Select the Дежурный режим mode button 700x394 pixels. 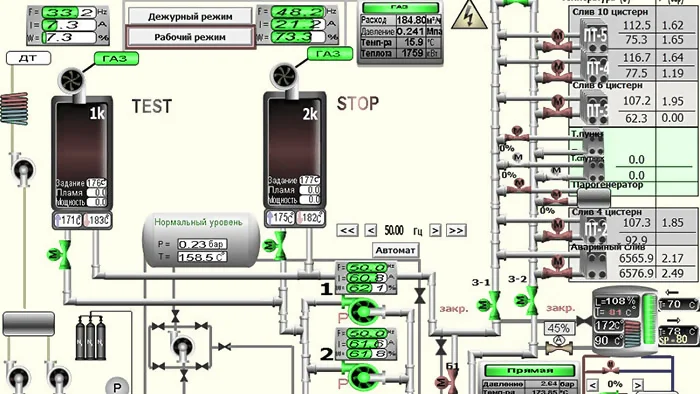190,17
